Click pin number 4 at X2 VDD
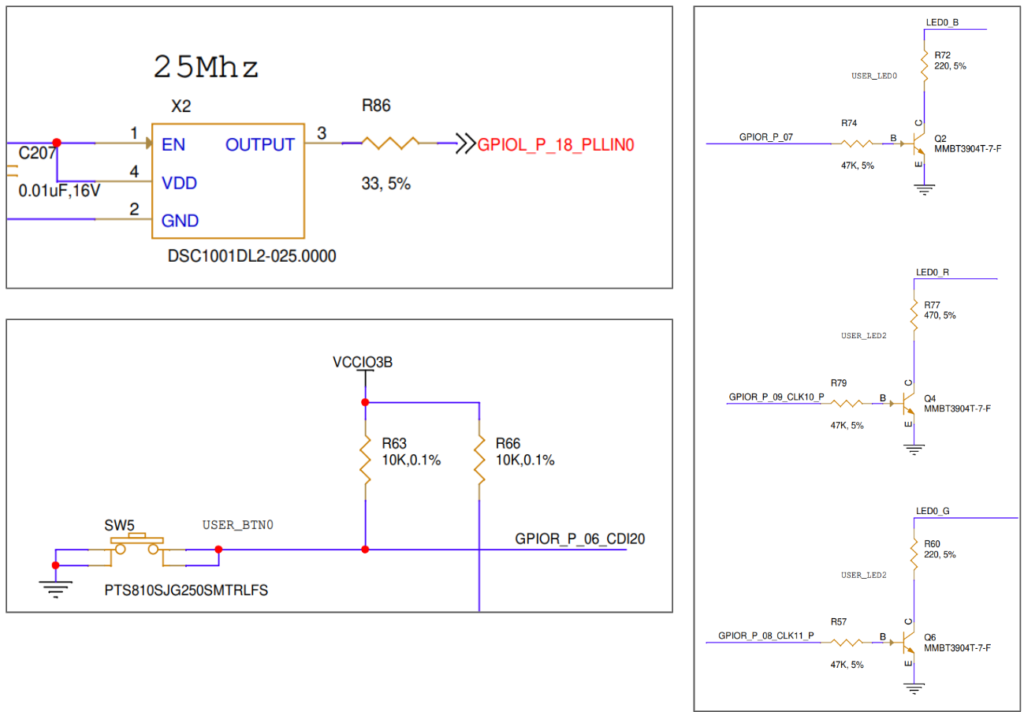 [134, 172]
